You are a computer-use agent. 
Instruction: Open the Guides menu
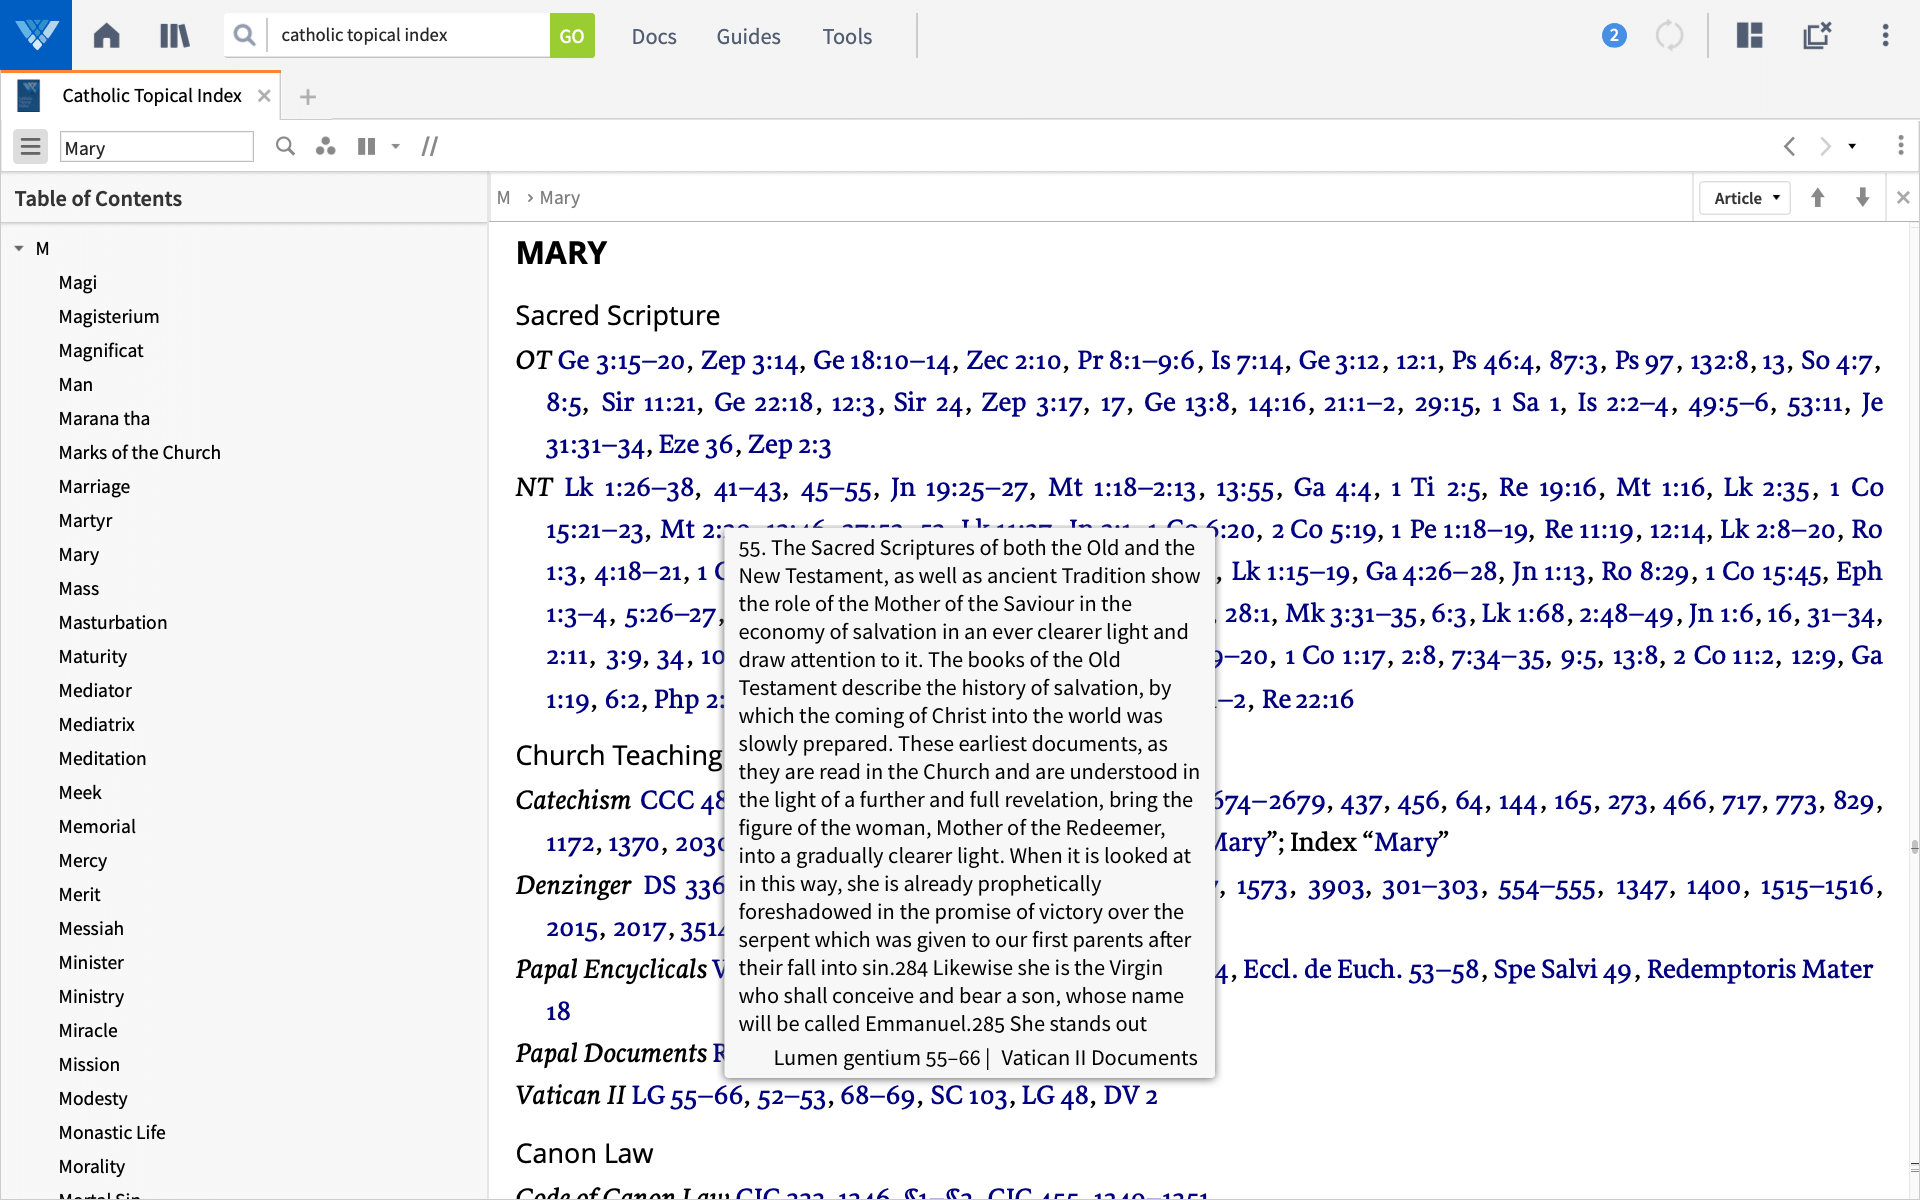click(x=748, y=36)
